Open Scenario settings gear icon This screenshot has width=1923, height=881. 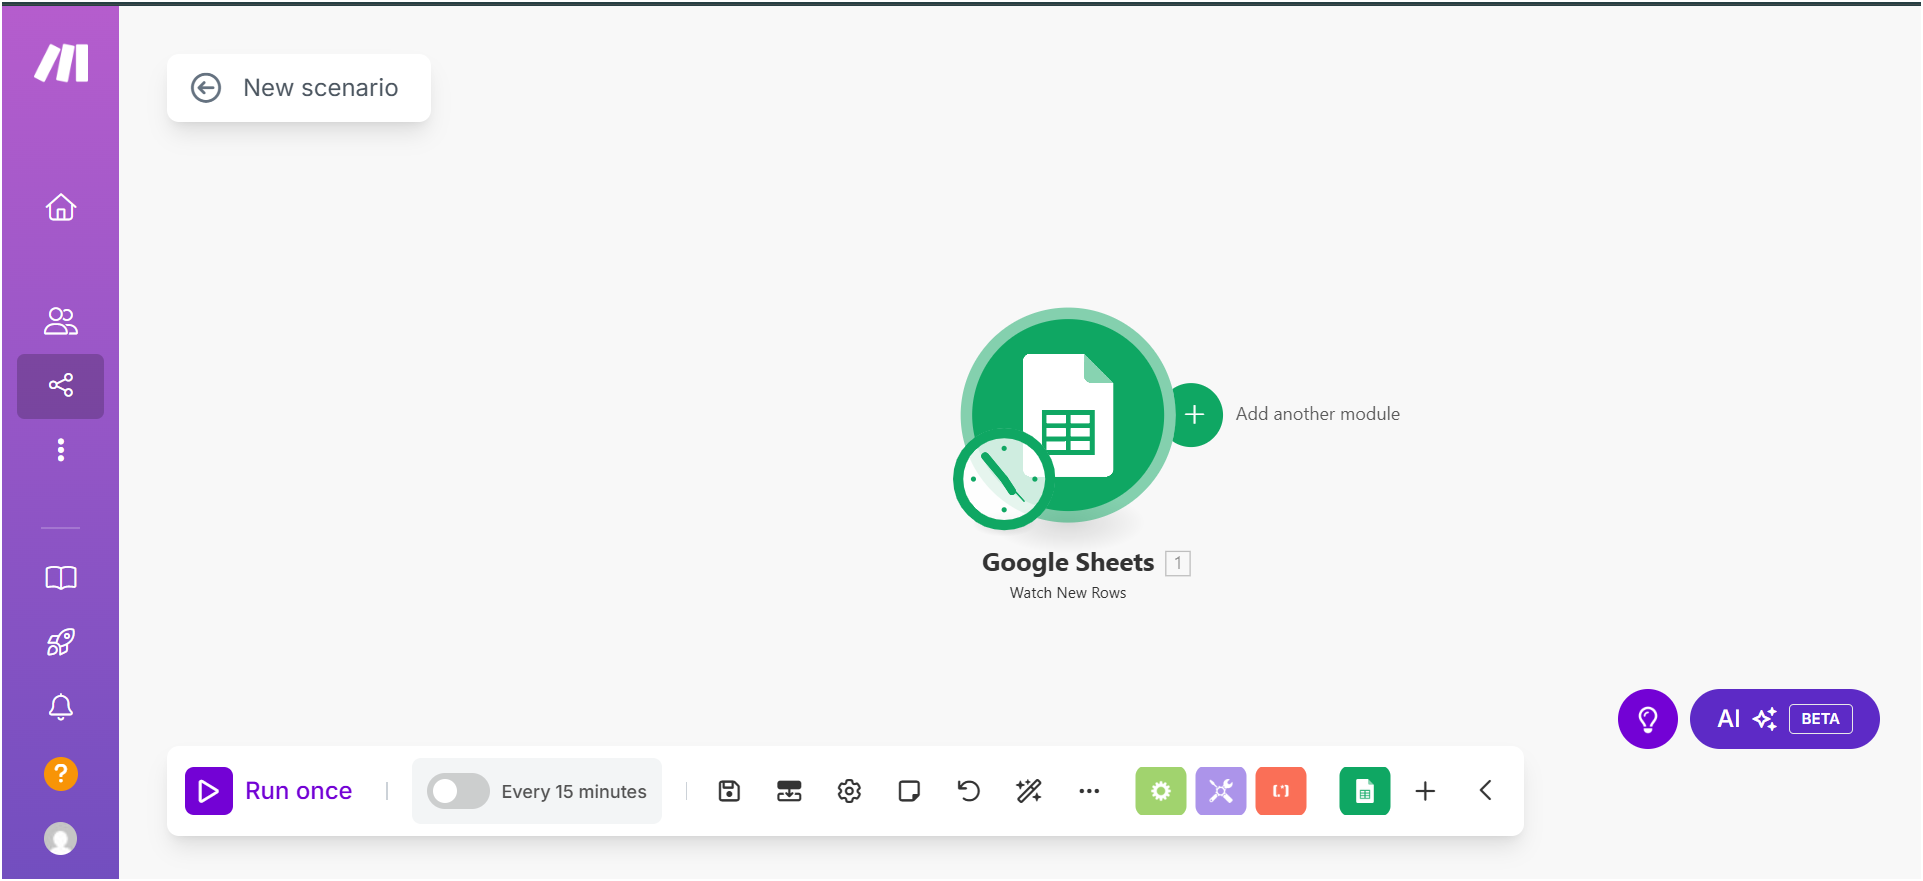coord(849,791)
